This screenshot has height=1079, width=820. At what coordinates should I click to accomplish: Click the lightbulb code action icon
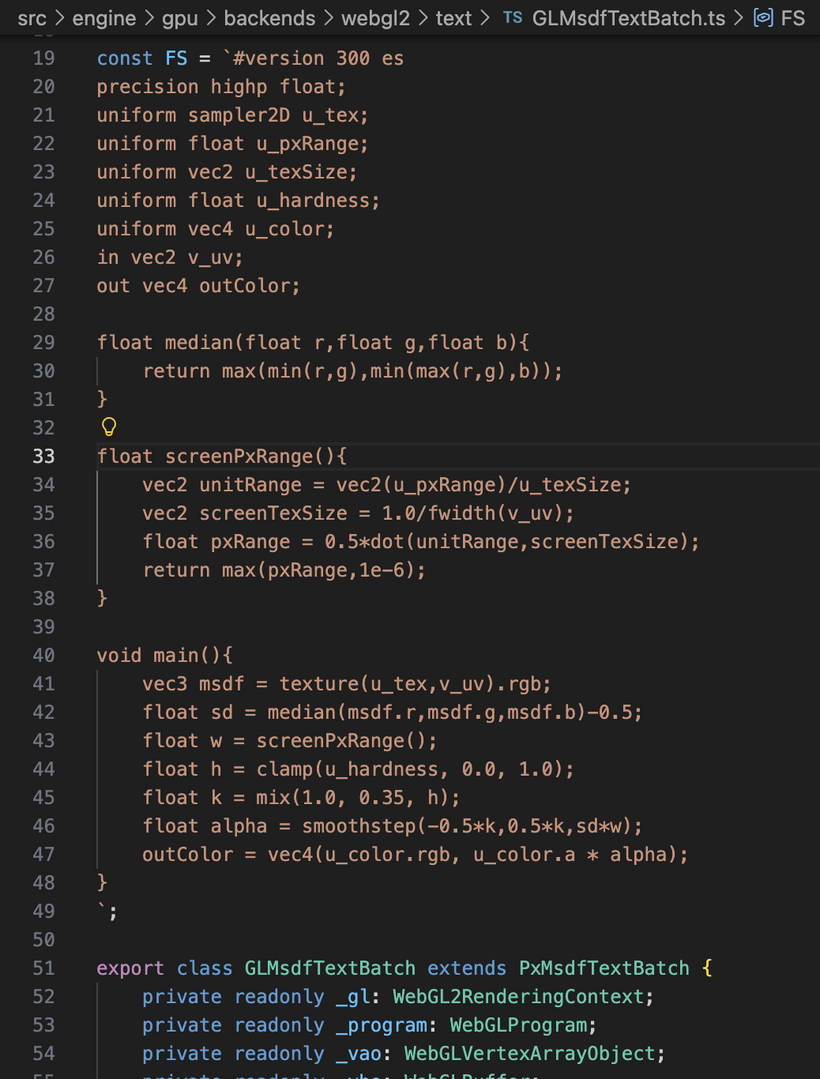tap(109, 428)
